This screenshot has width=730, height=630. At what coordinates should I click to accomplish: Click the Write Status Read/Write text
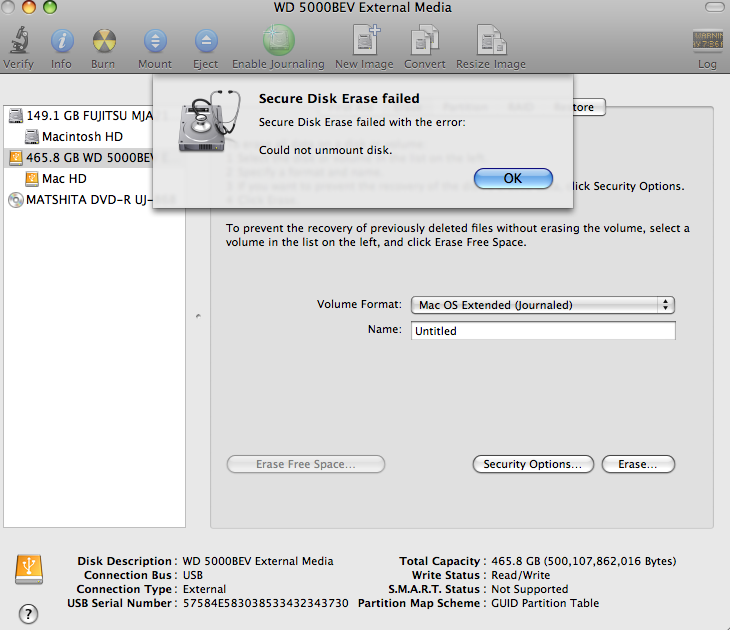click(x=520, y=575)
